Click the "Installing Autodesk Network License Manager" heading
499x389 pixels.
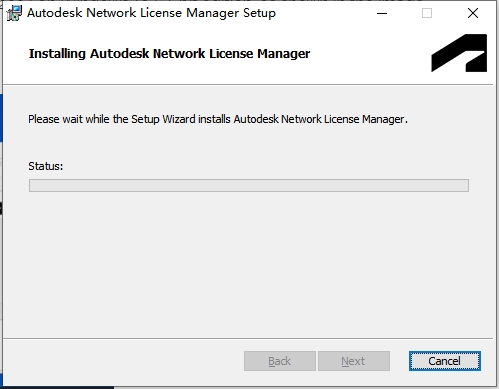(x=169, y=53)
